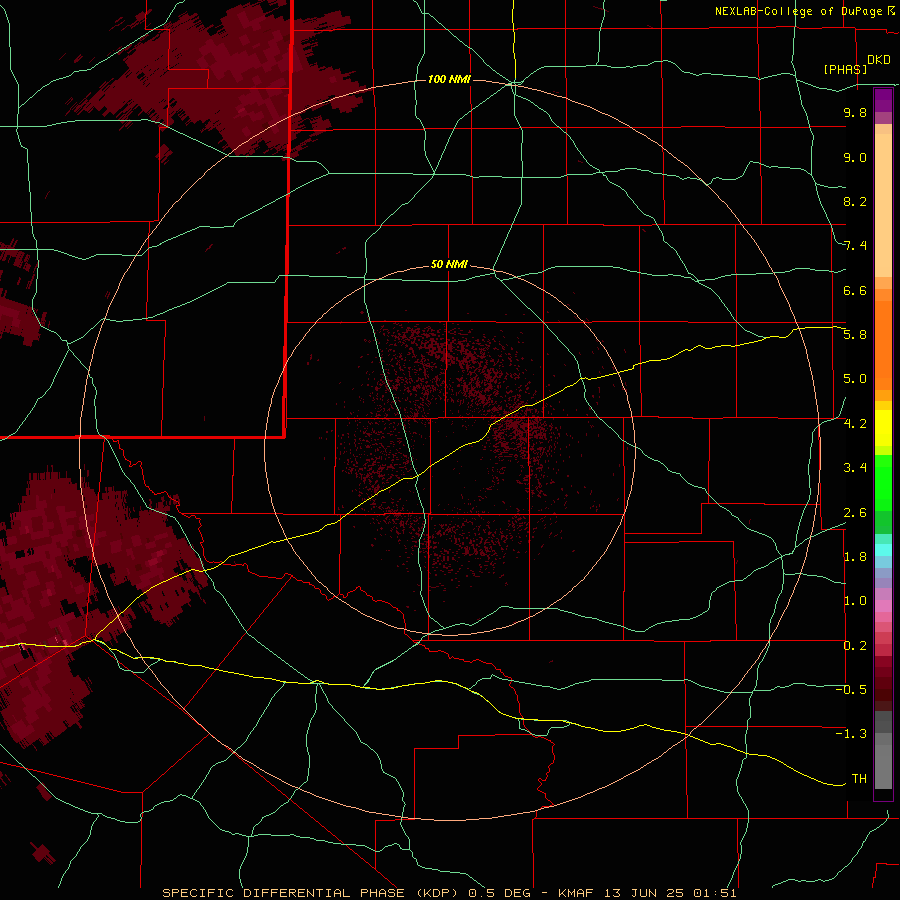
Task: Click the 50 NMI range ring label
Action: 449,264
